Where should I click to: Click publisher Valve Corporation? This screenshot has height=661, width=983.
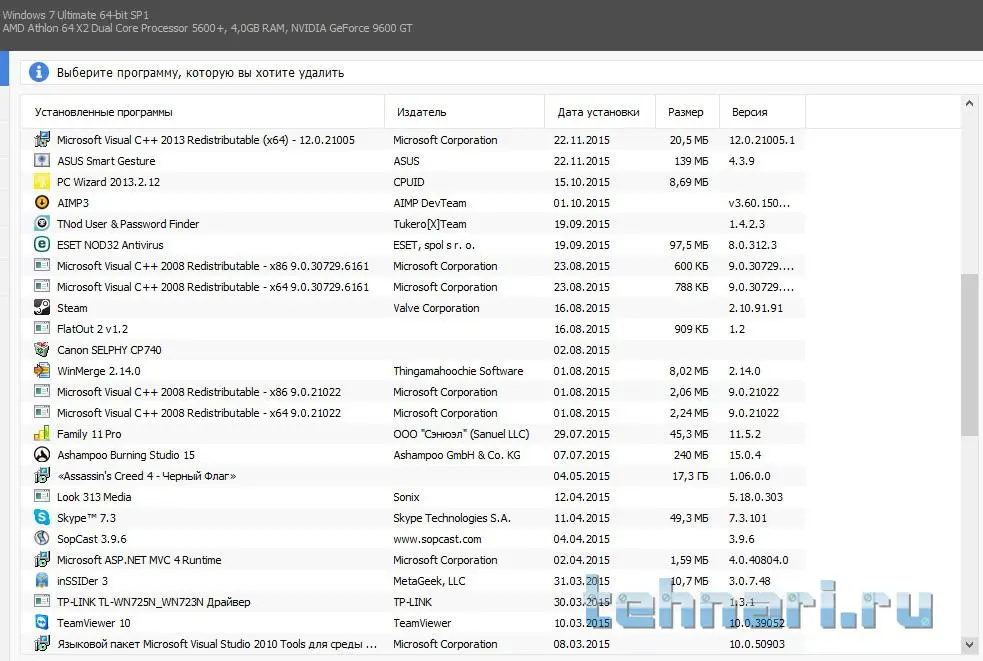point(436,308)
